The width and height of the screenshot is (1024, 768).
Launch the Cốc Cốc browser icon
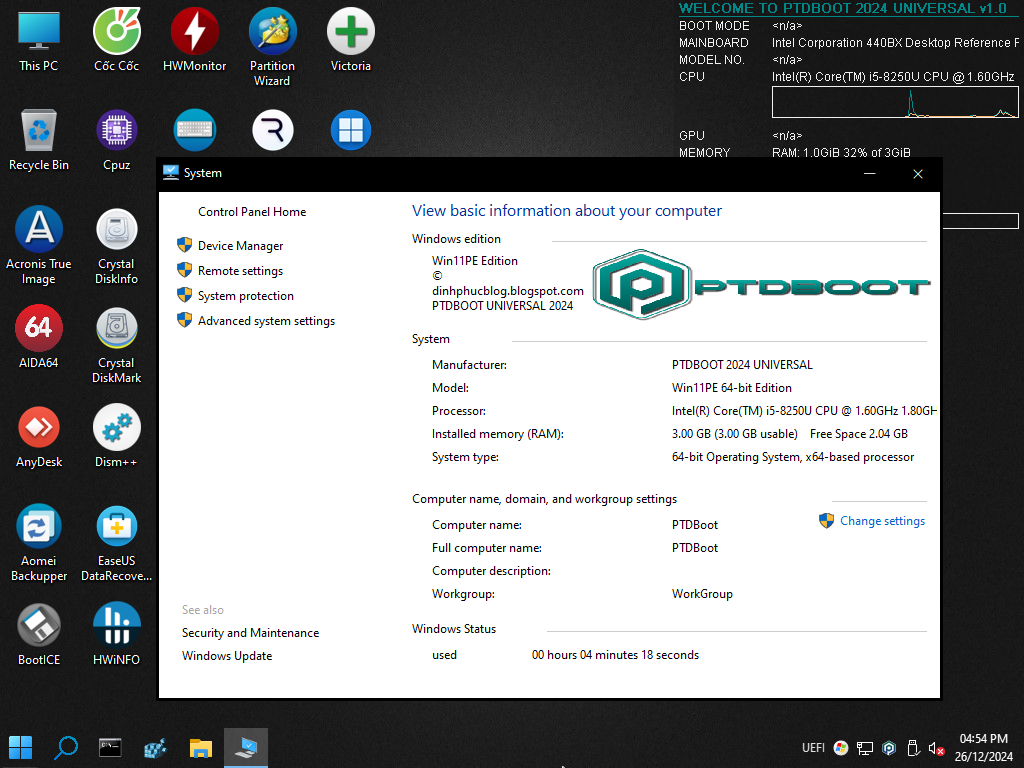point(116,40)
